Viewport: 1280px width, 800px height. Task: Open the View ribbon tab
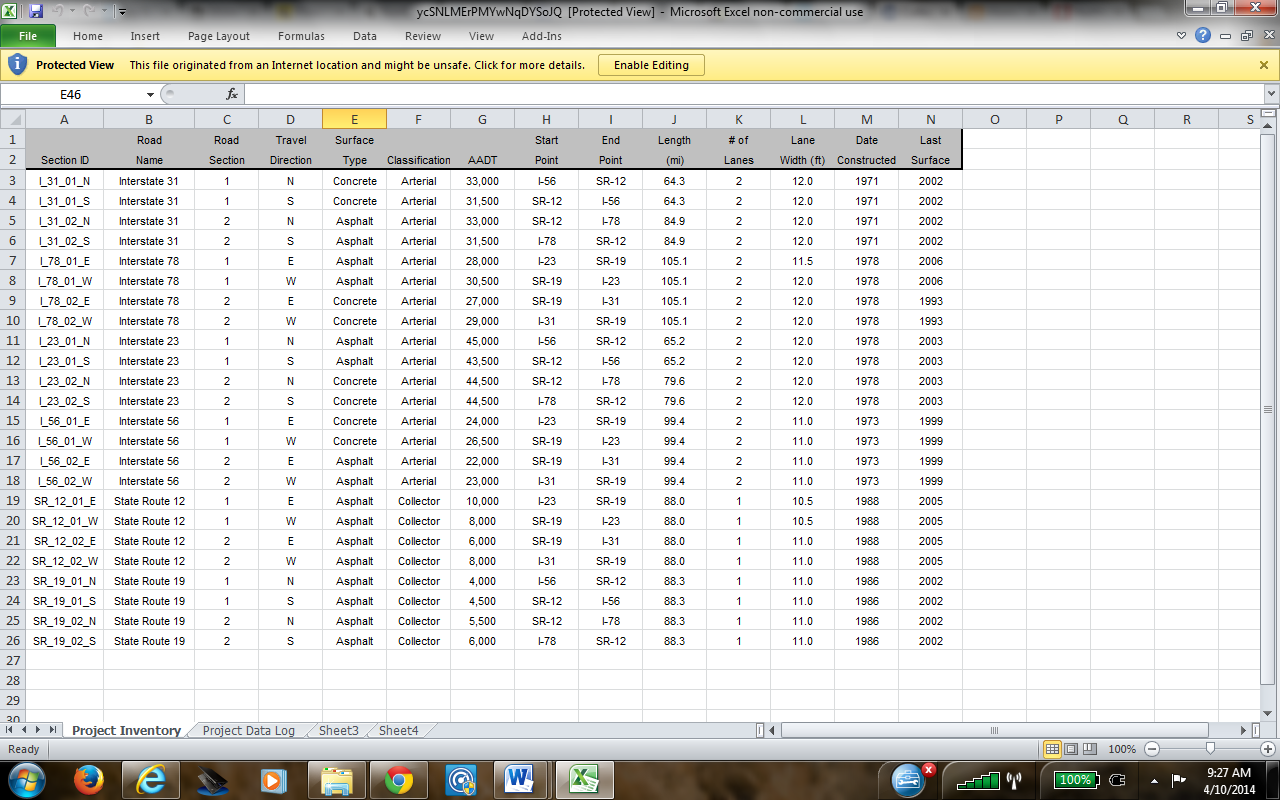[482, 36]
